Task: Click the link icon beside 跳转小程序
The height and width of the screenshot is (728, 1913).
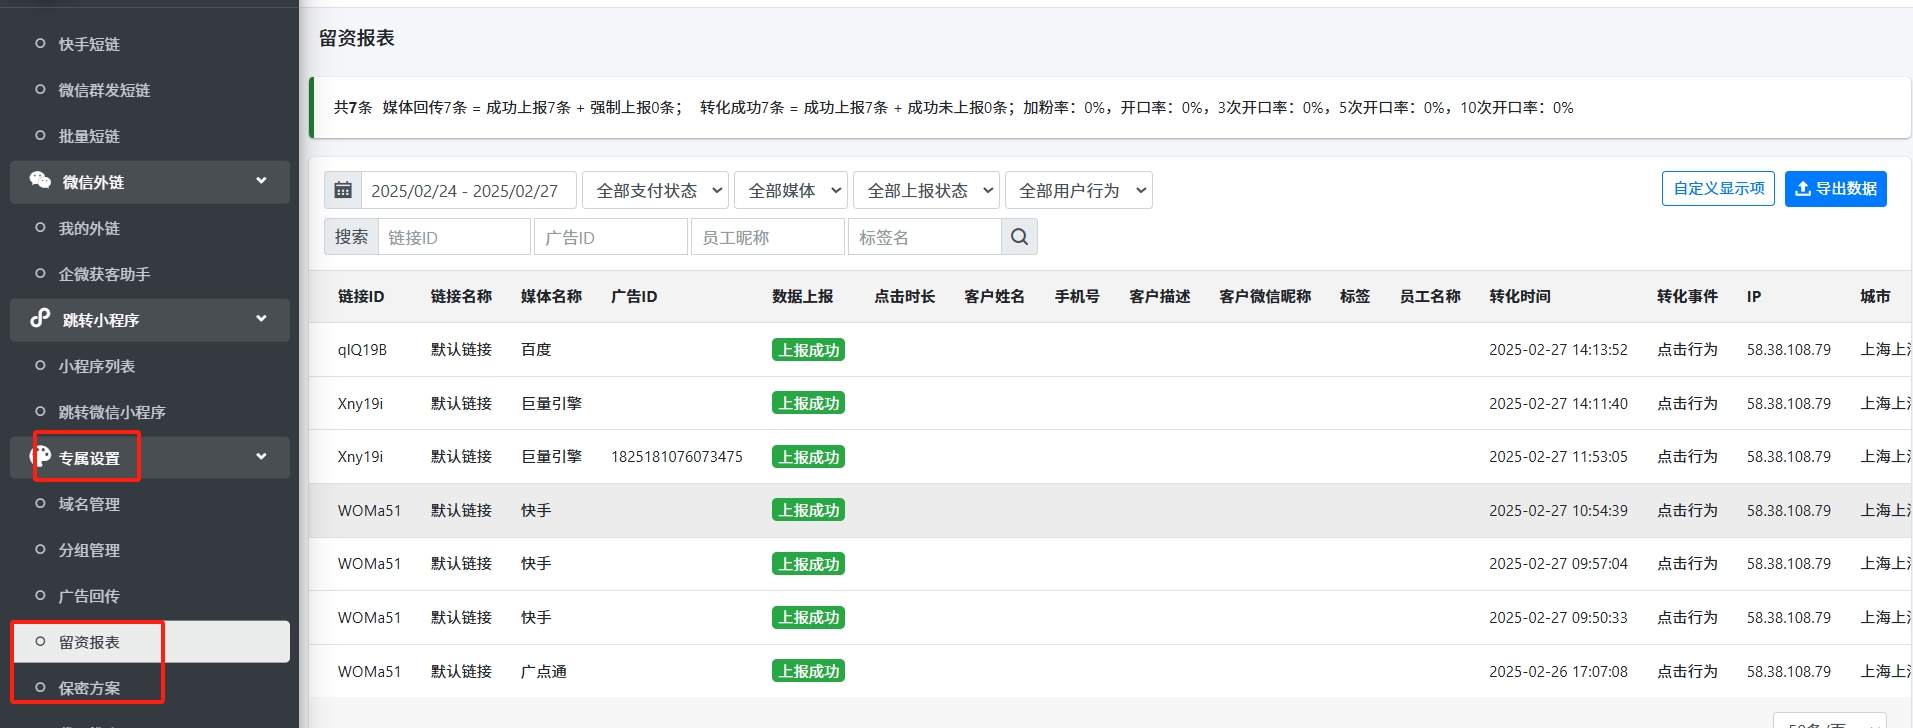Action: tap(40, 319)
